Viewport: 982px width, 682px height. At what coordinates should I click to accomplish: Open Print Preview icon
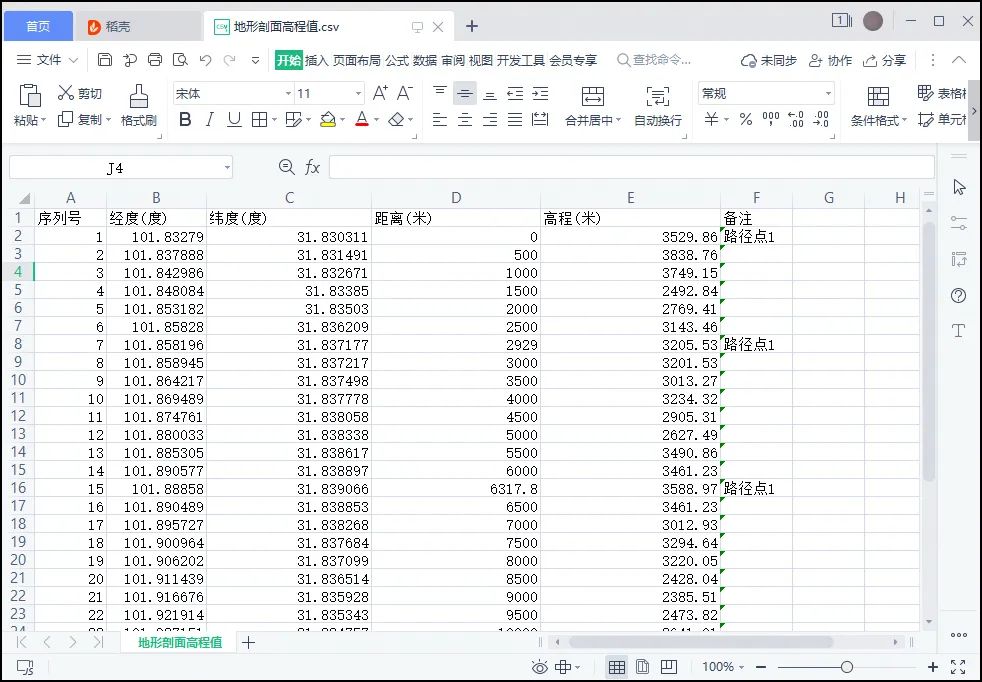pyautogui.click(x=180, y=59)
